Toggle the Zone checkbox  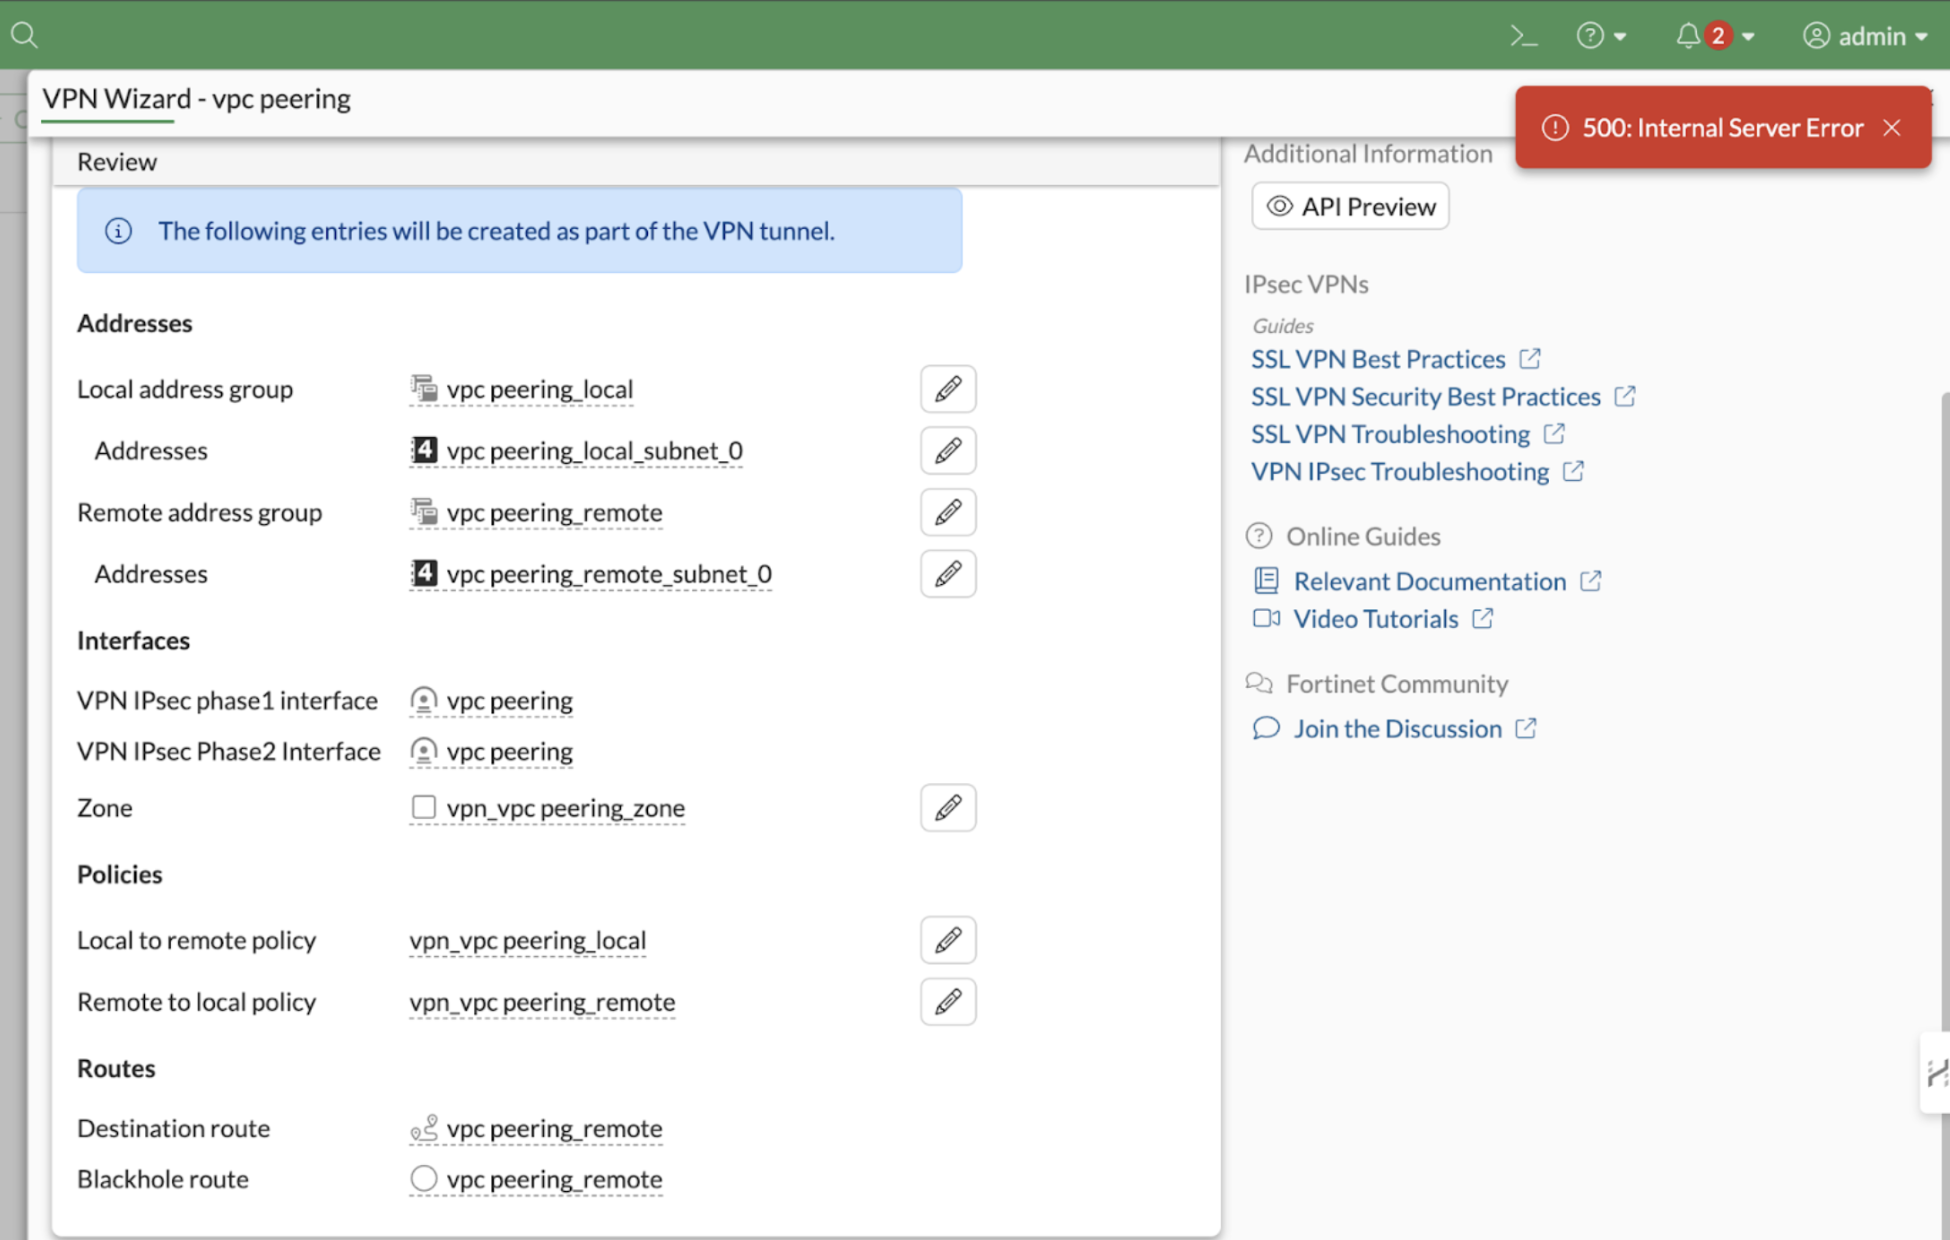(x=424, y=806)
